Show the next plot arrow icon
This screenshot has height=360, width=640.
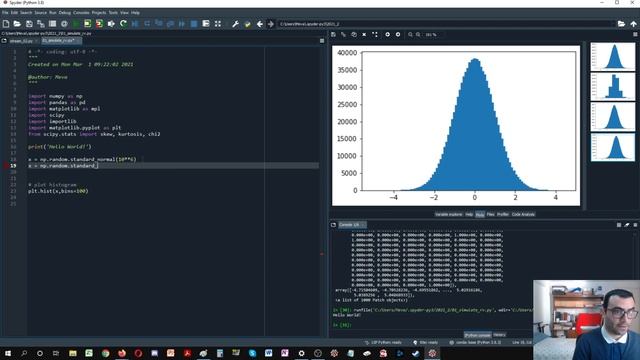(398, 35)
